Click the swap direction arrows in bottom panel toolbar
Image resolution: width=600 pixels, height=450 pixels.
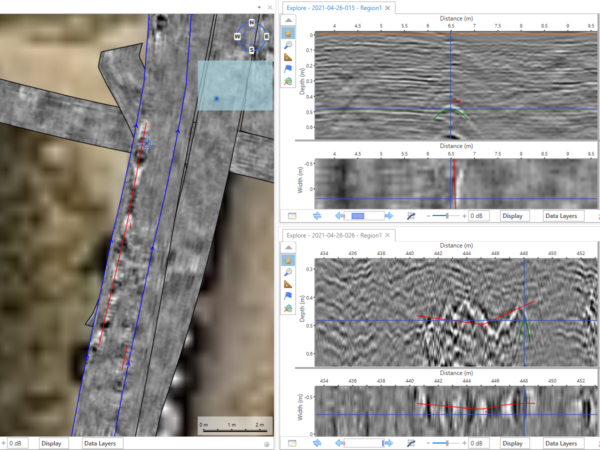(x=317, y=443)
